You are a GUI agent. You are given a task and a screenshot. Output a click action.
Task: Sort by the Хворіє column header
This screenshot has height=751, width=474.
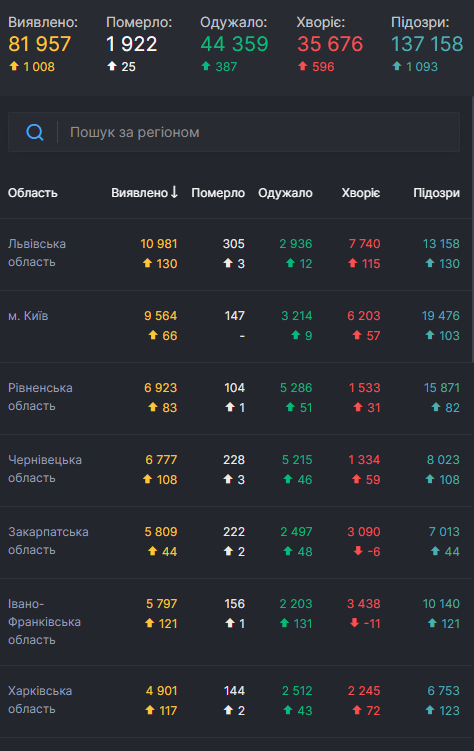tap(361, 193)
